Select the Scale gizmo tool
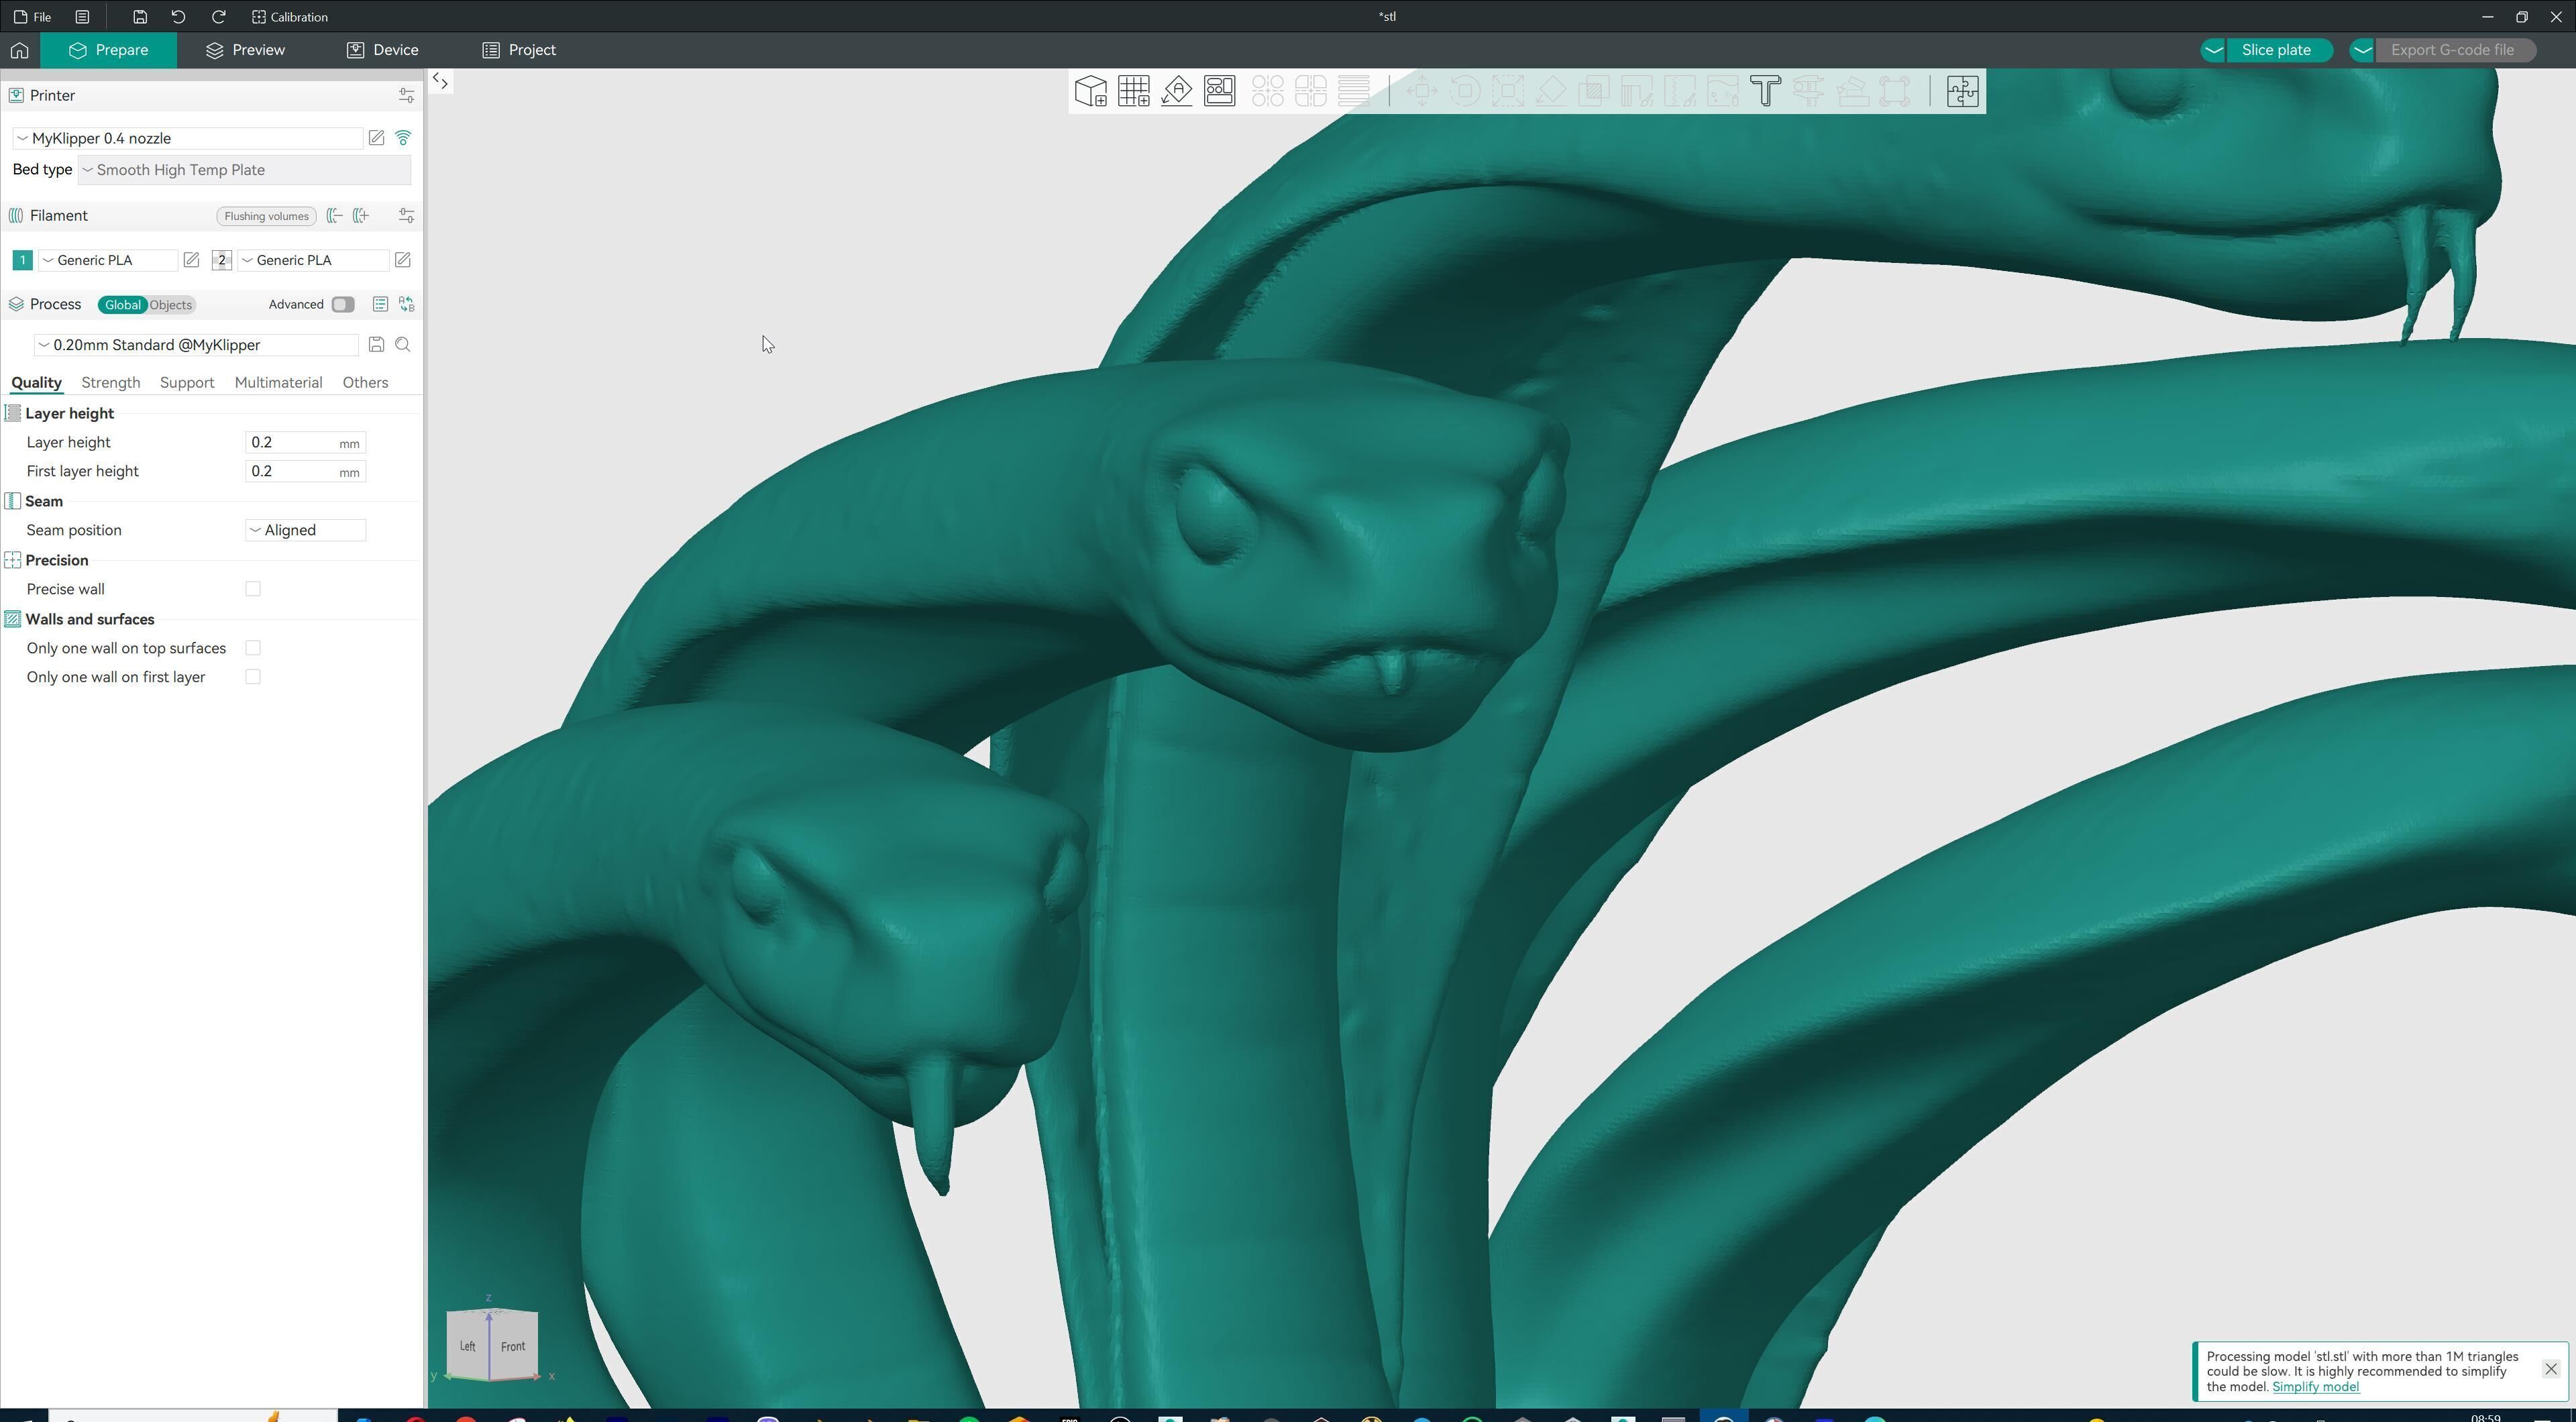Viewport: 2576px width, 1422px height. tap(1508, 91)
